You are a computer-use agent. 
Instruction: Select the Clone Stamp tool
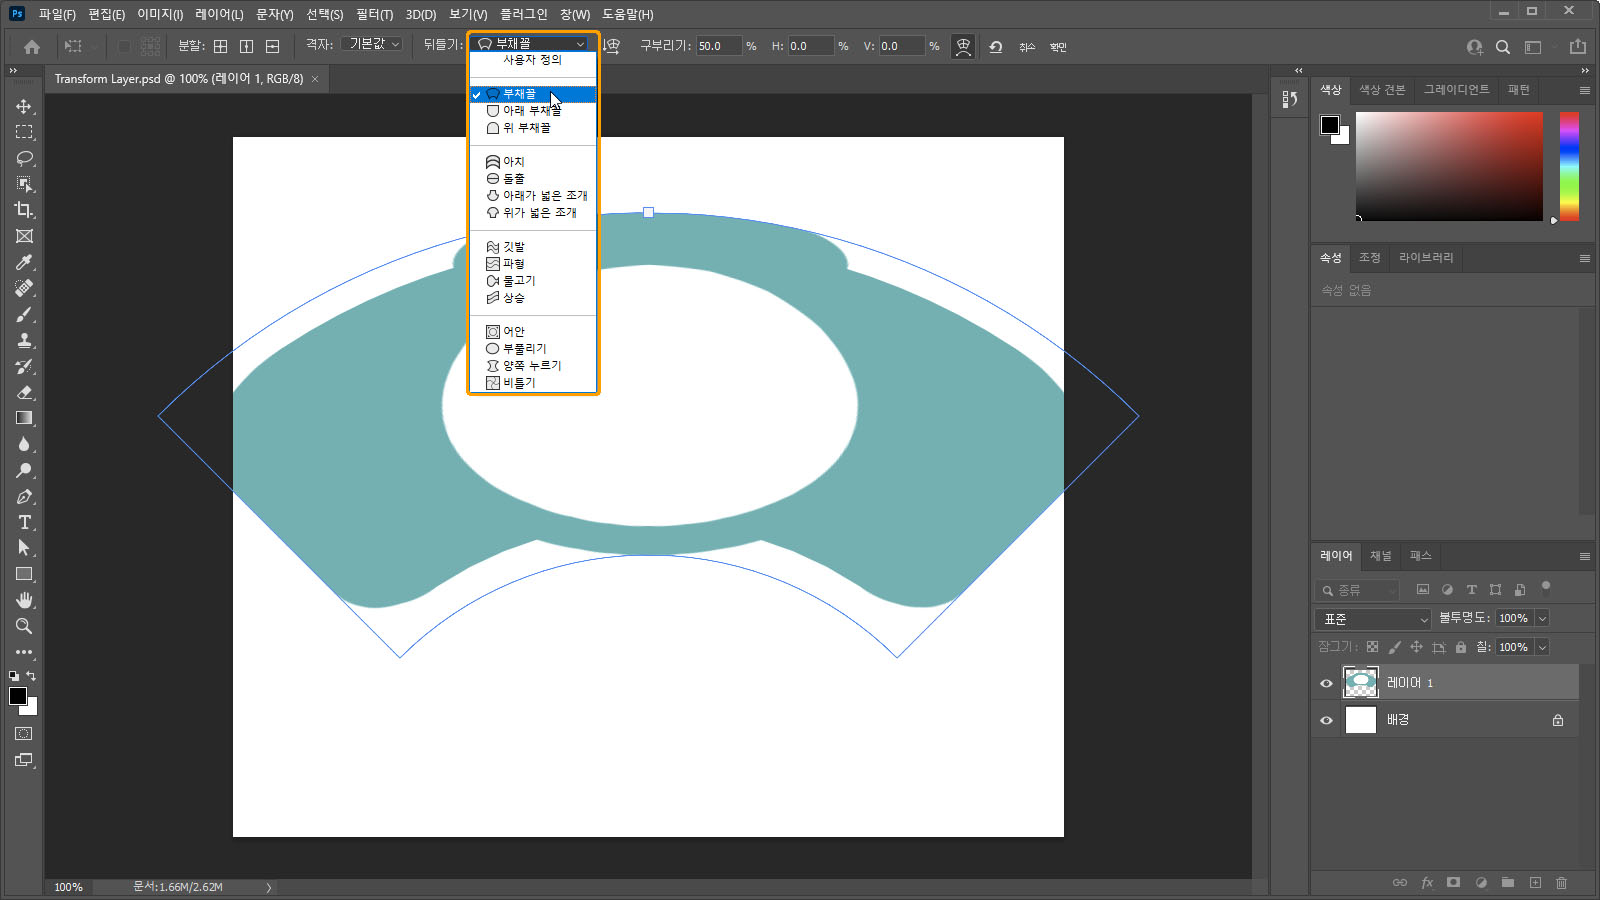point(24,340)
